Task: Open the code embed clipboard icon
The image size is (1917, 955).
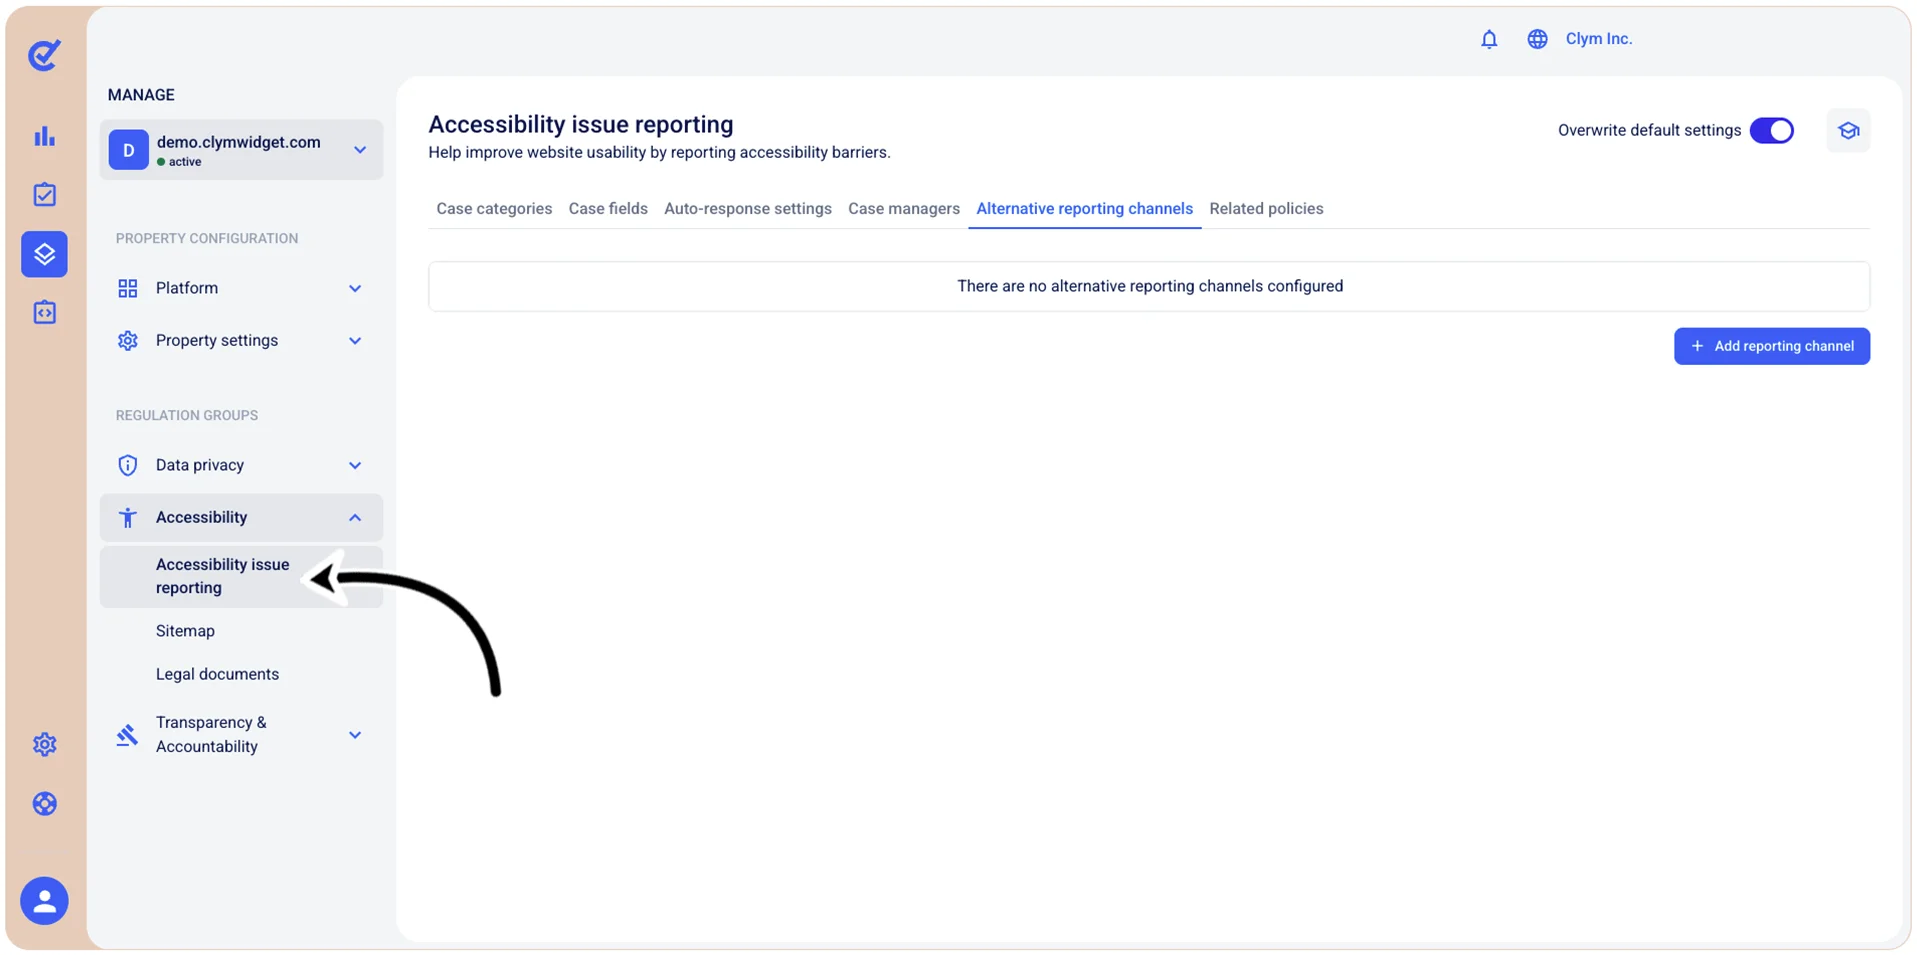Action: 44,312
